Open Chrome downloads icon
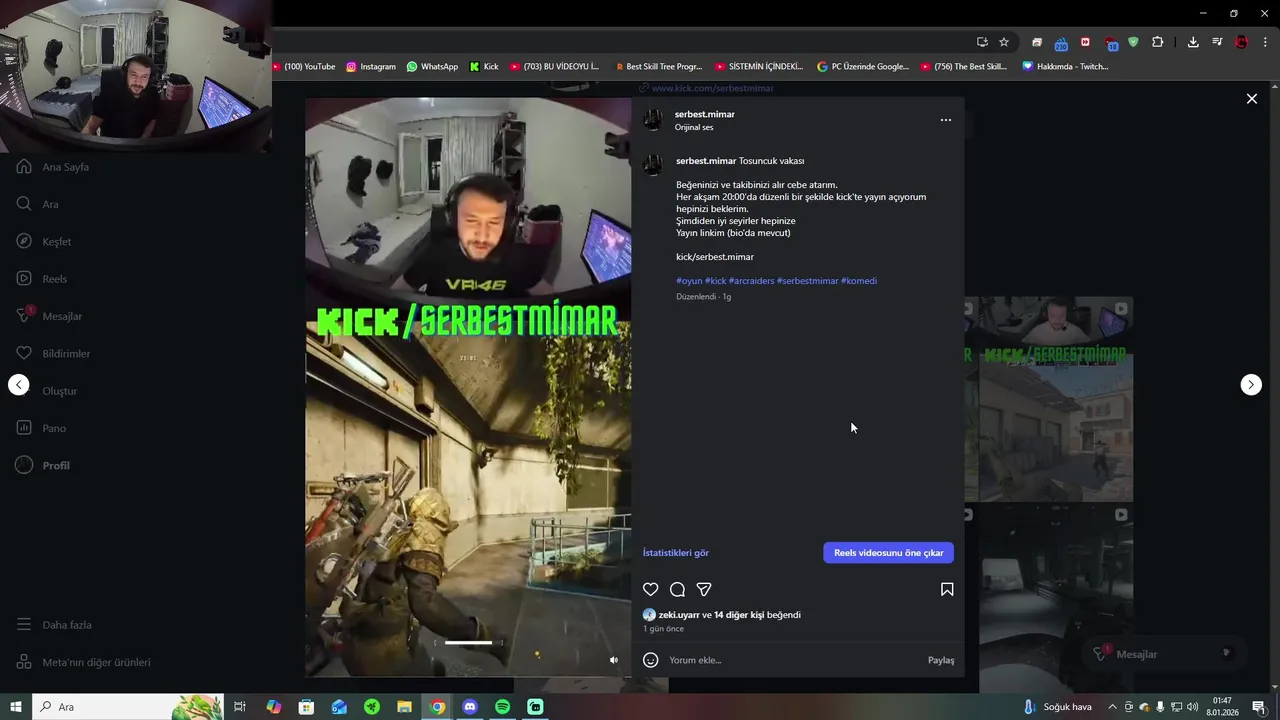 pyautogui.click(x=1193, y=42)
